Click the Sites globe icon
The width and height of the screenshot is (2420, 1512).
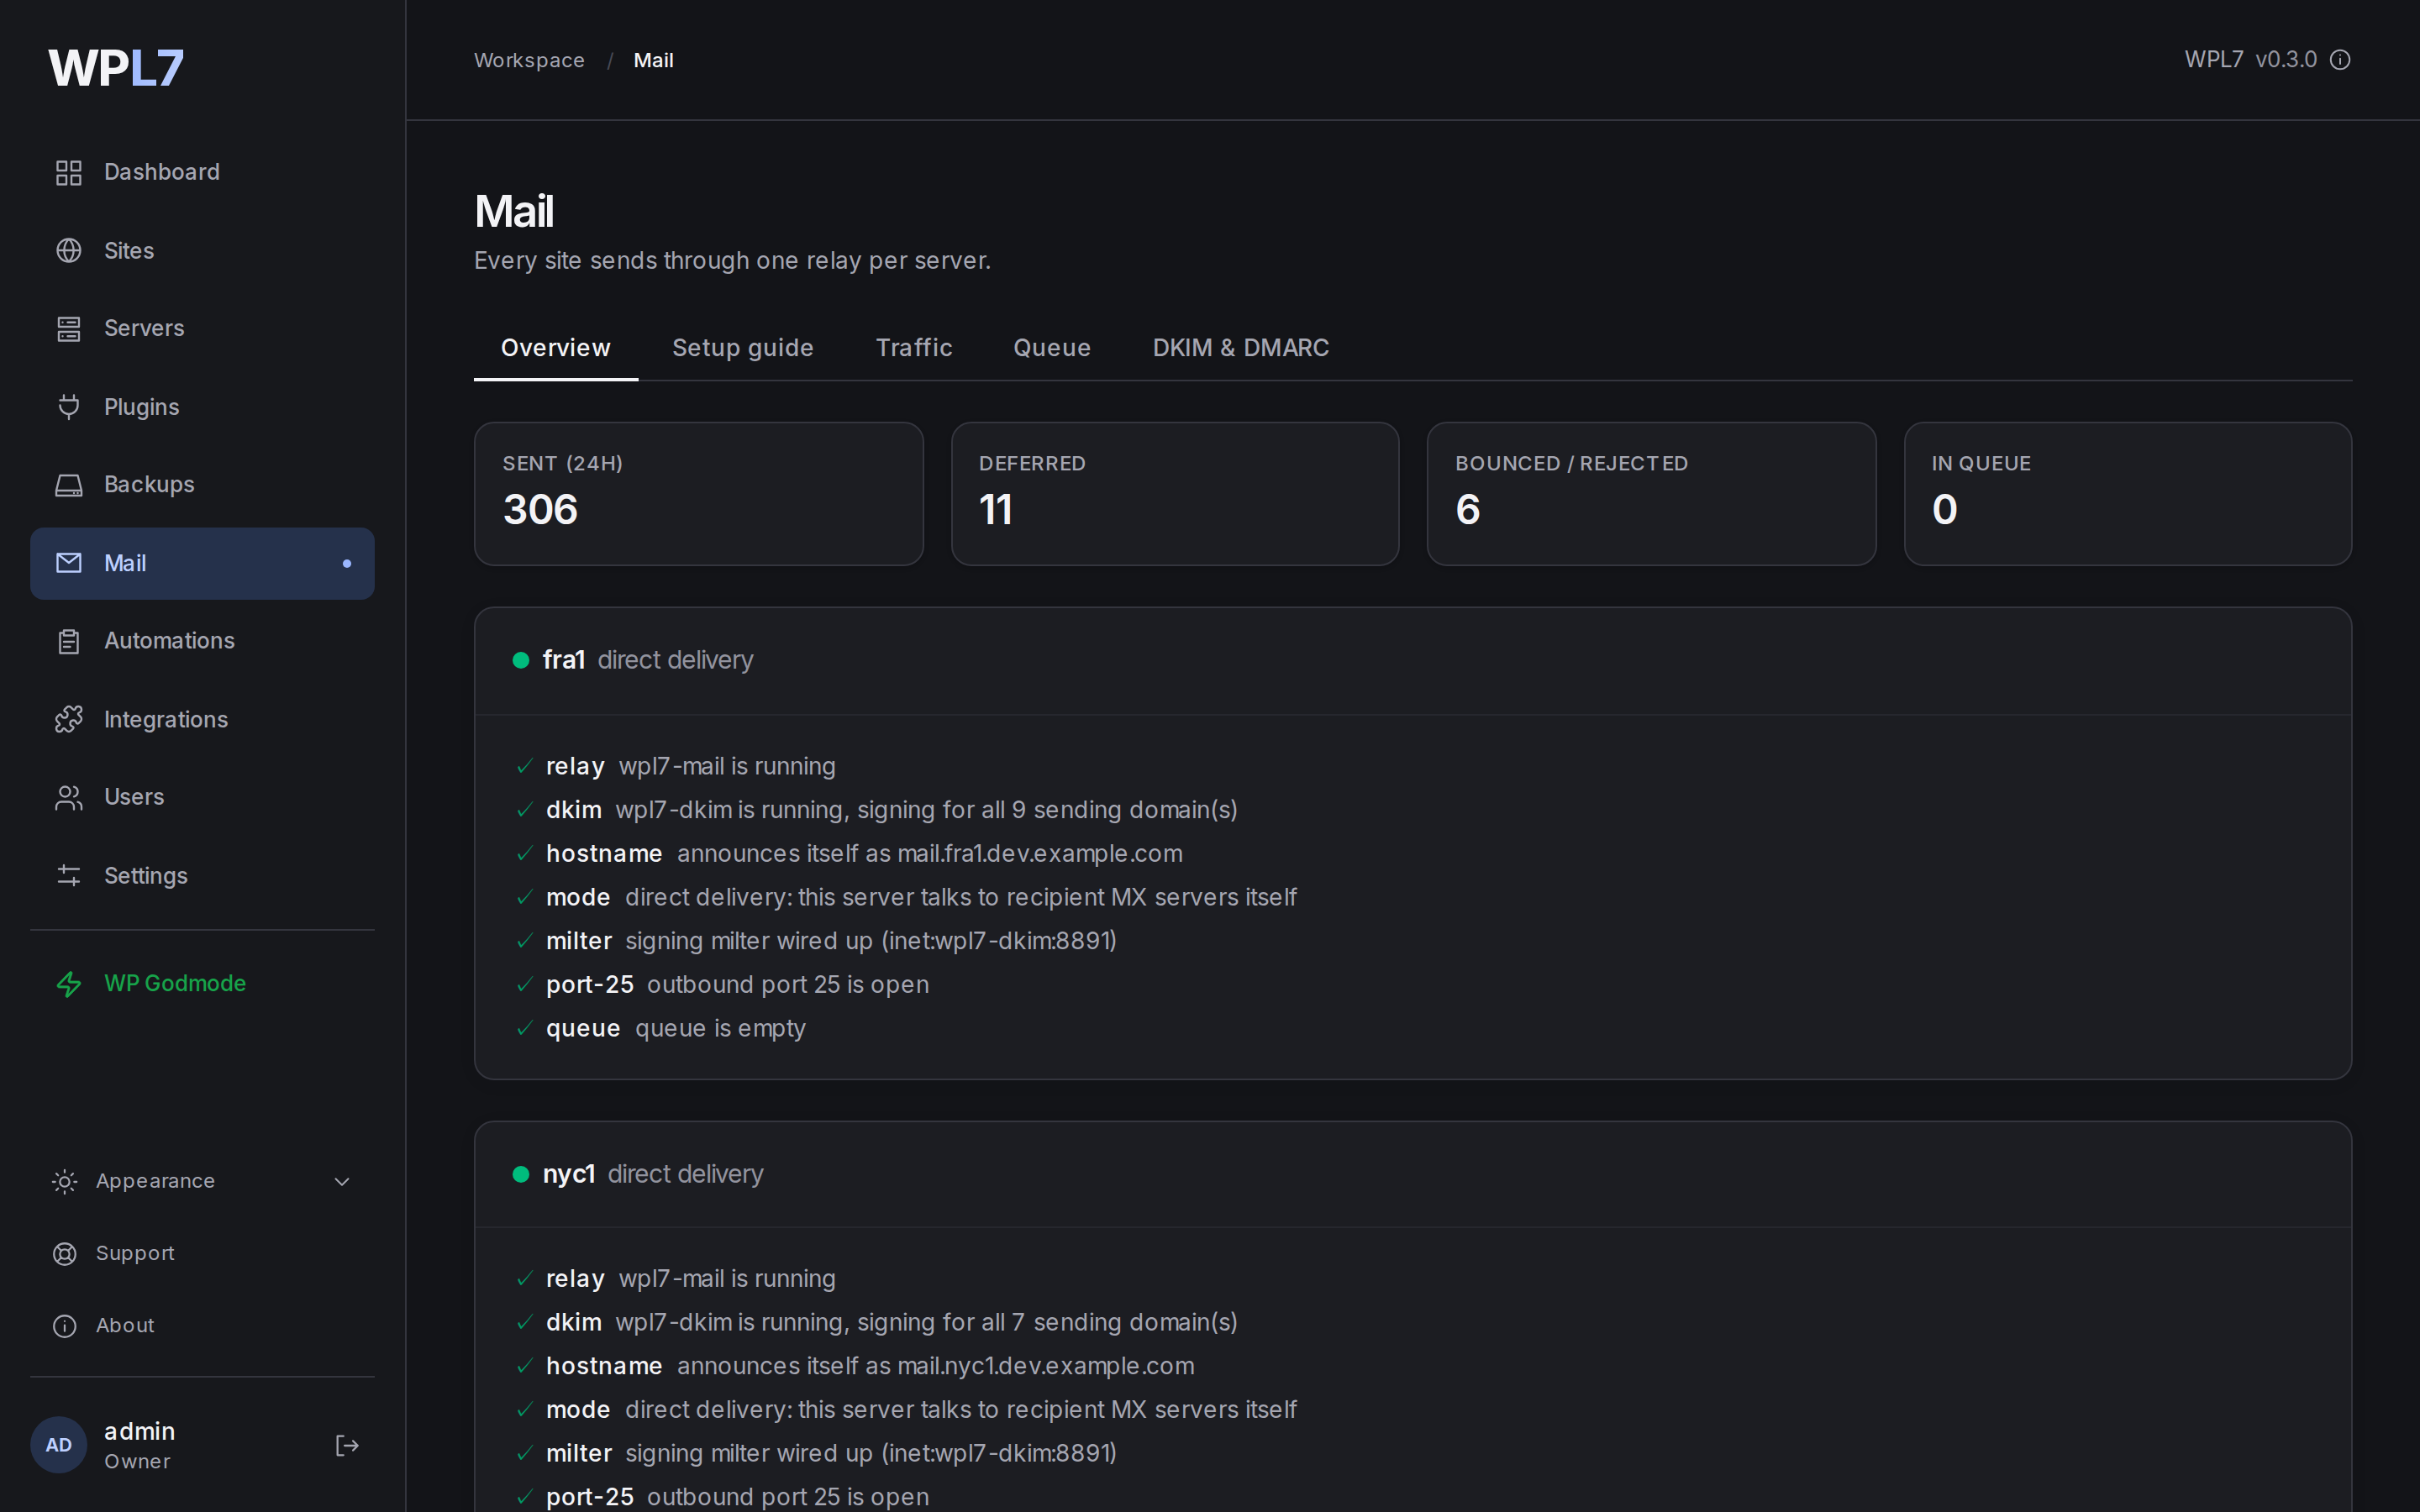pos(68,250)
